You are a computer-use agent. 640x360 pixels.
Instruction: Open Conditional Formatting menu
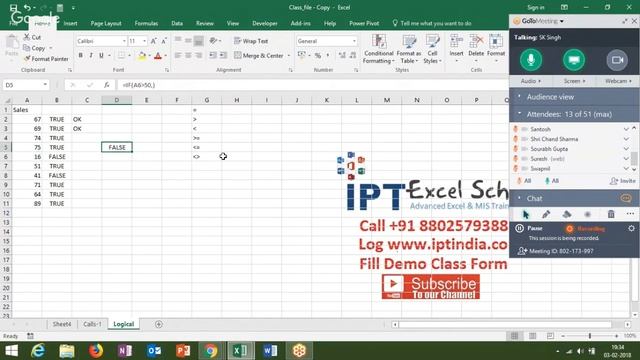[x=379, y=49]
